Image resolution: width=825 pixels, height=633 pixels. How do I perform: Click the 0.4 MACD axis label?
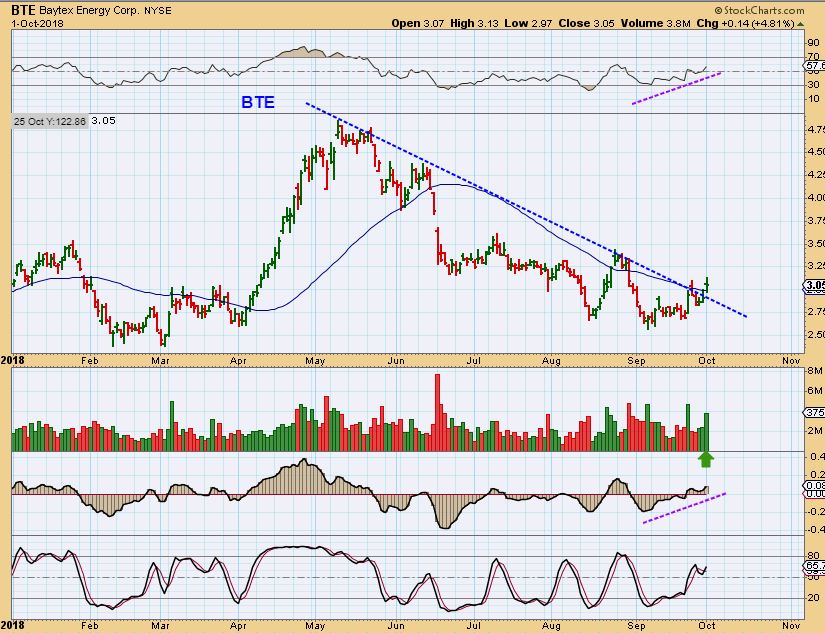click(x=817, y=457)
